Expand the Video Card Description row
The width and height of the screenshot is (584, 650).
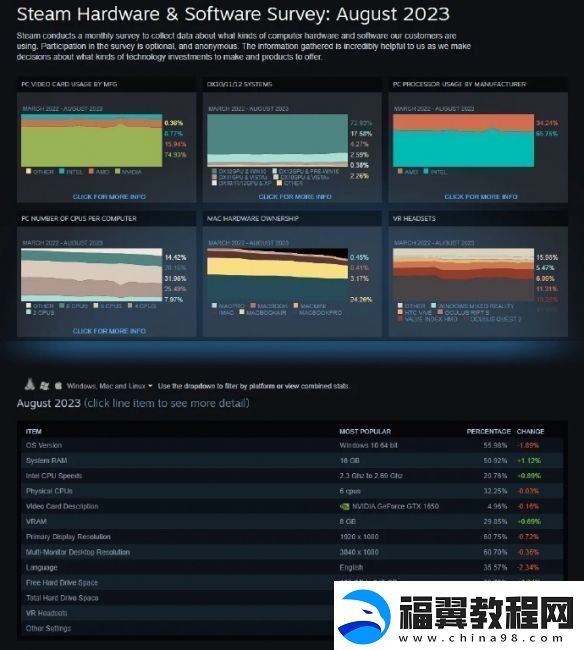pyautogui.click(x=292, y=506)
